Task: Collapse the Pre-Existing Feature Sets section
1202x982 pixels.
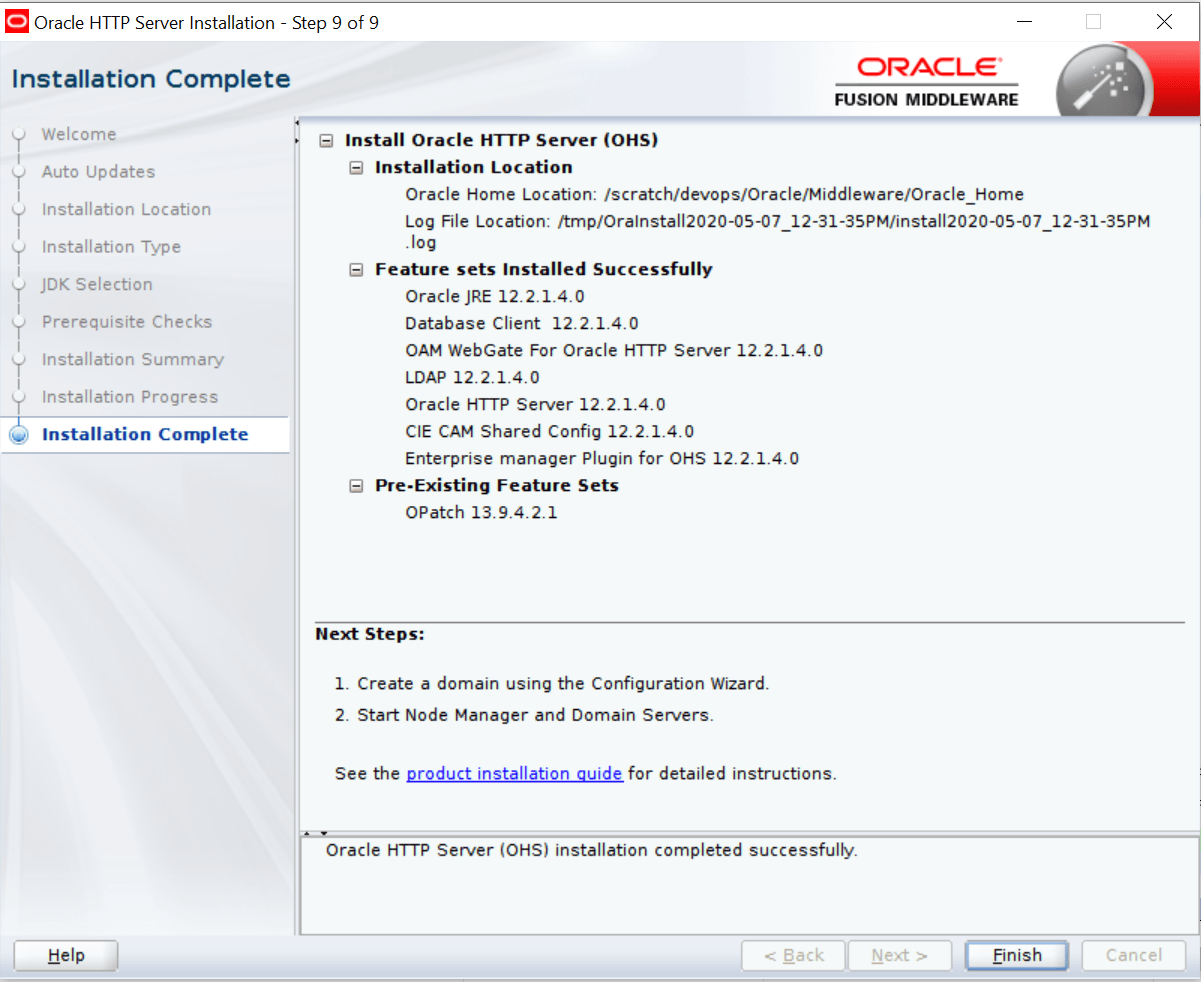Action: (x=356, y=485)
